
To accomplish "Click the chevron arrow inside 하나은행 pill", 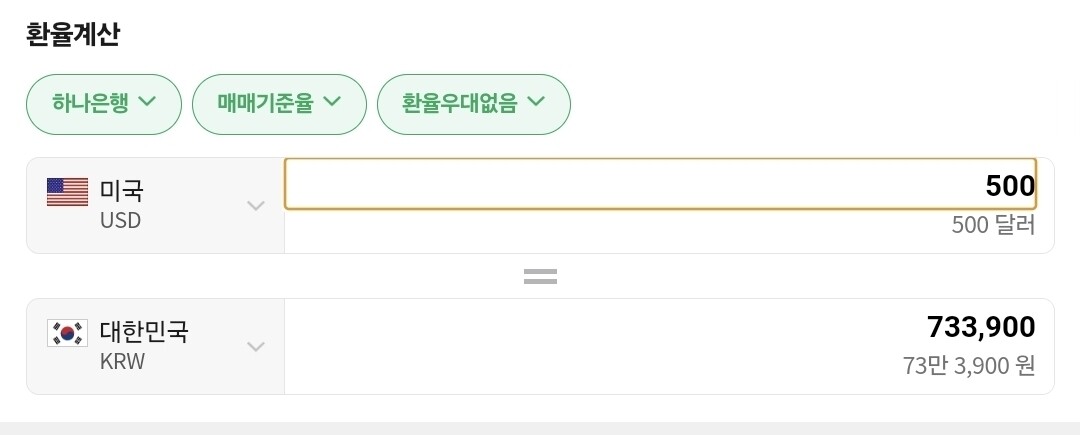I will [147, 102].
